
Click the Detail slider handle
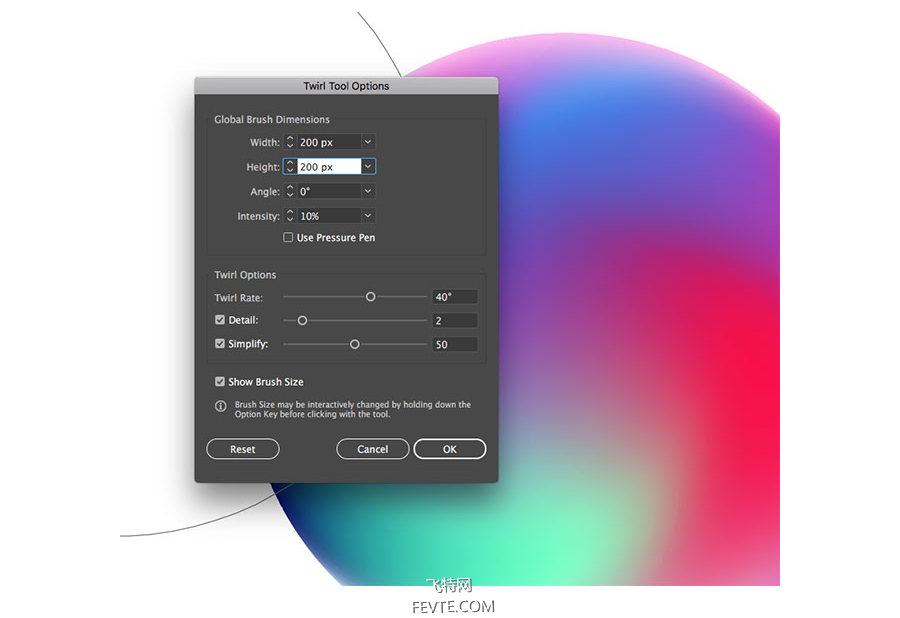click(302, 320)
